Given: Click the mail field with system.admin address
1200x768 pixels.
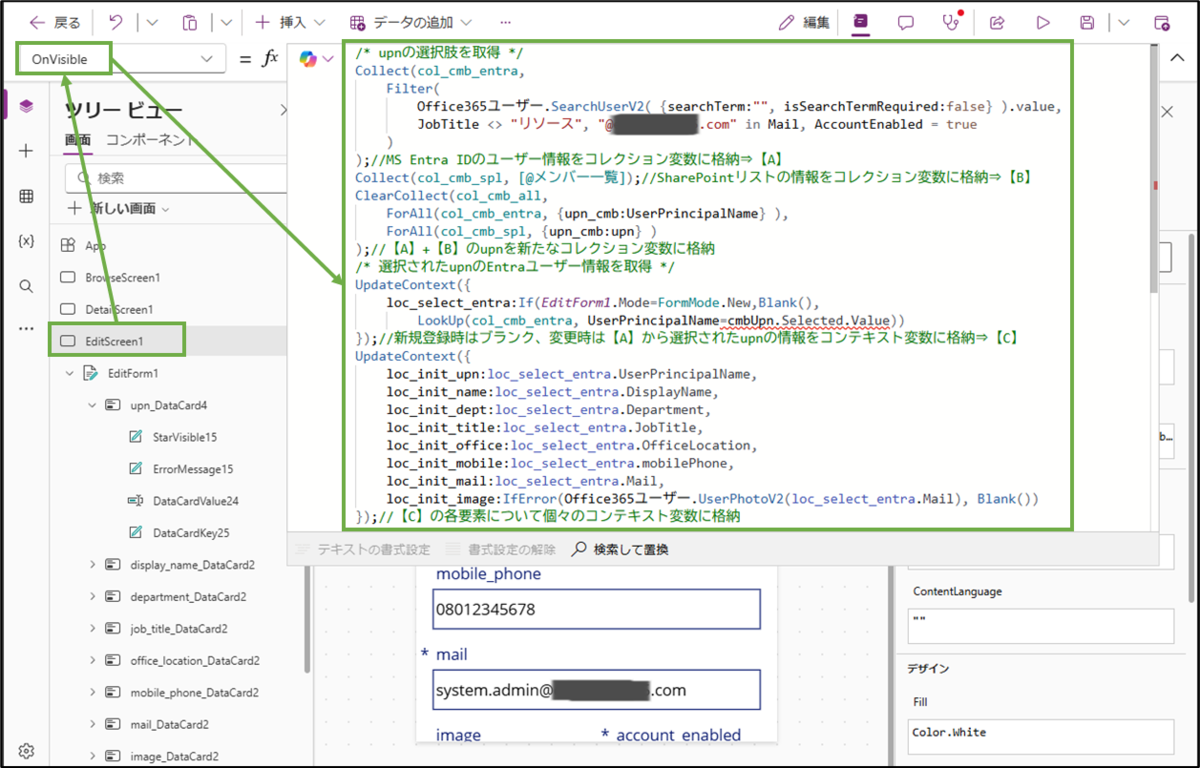Looking at the screenshot, I should click(597, 690).
